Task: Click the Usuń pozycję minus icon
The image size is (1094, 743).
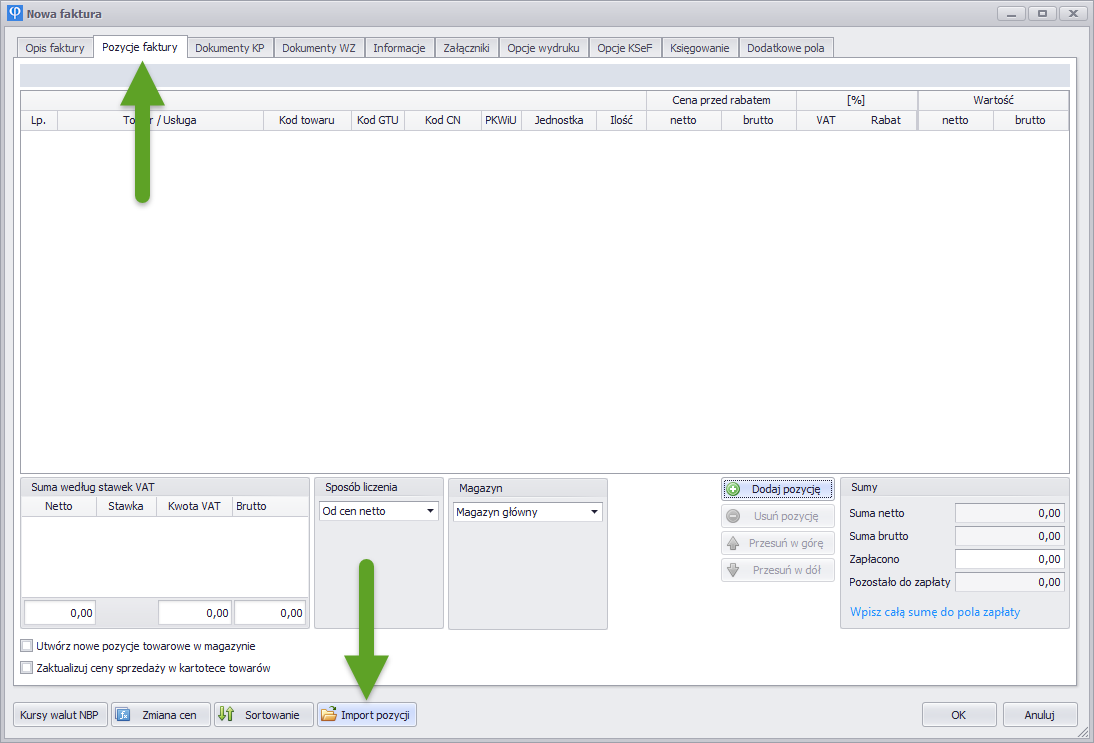Action: 733,516
